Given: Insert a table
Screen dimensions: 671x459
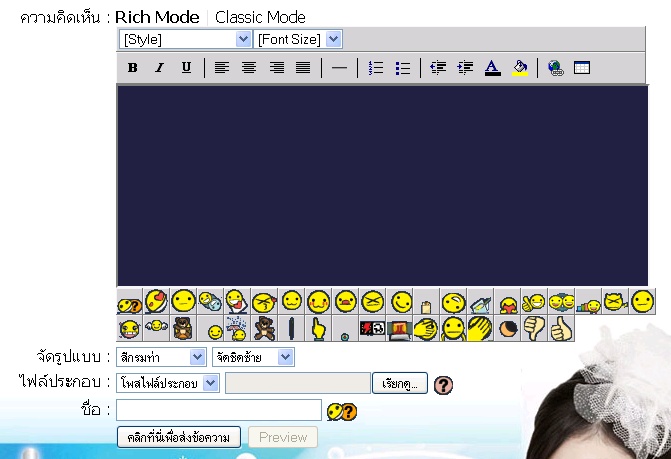Looking at the screenshot, I should (582, 68).
